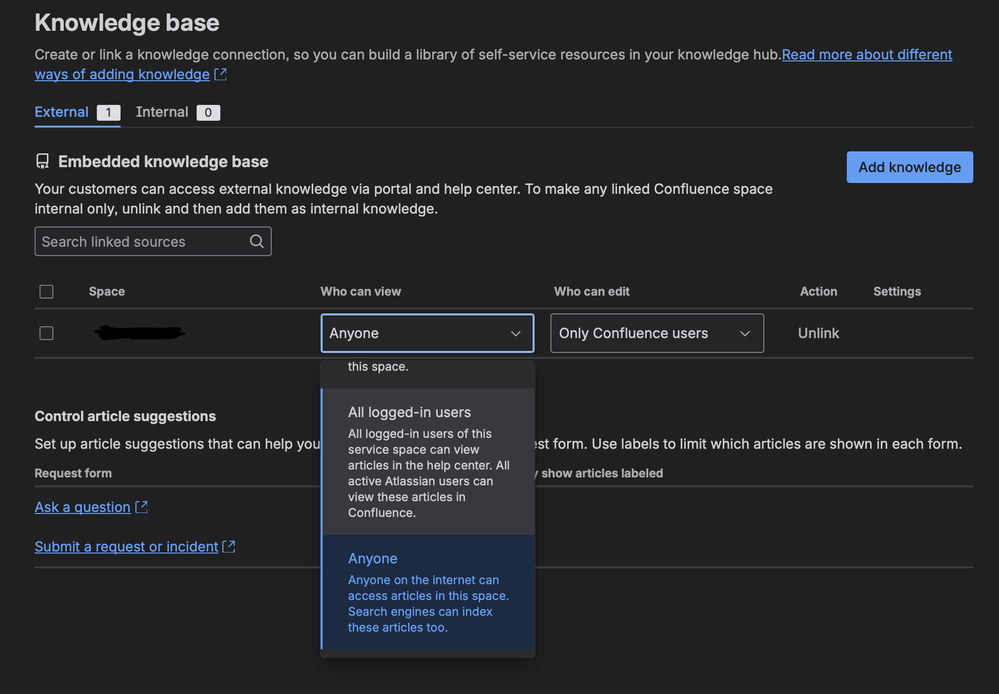Switch to the Internal tab
This screenshot has height=694, width=999.
click(x=162, y=112)
